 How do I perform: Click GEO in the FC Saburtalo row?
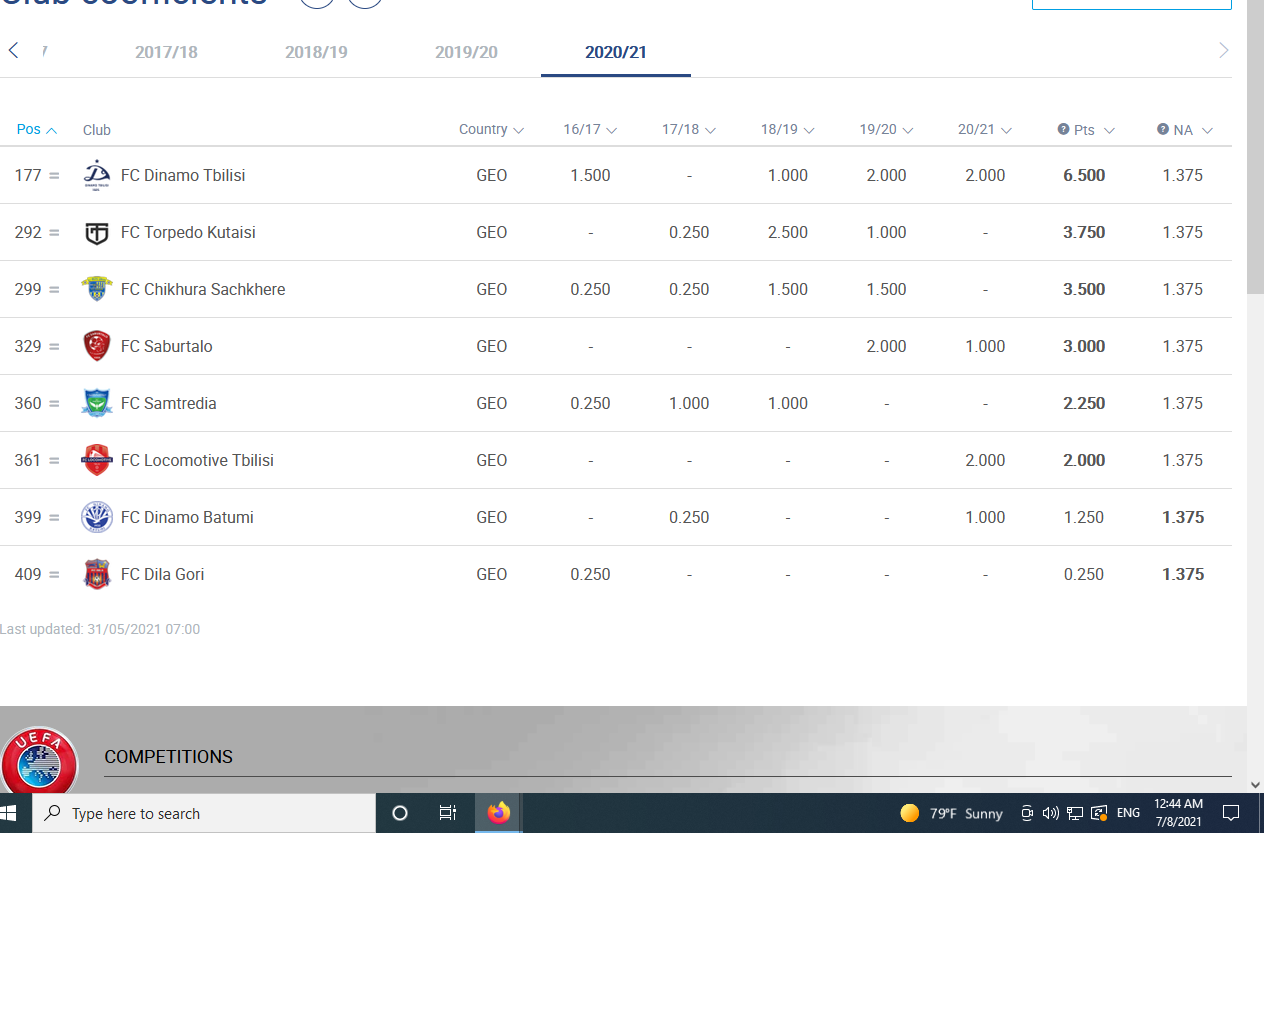coord(492,346)
